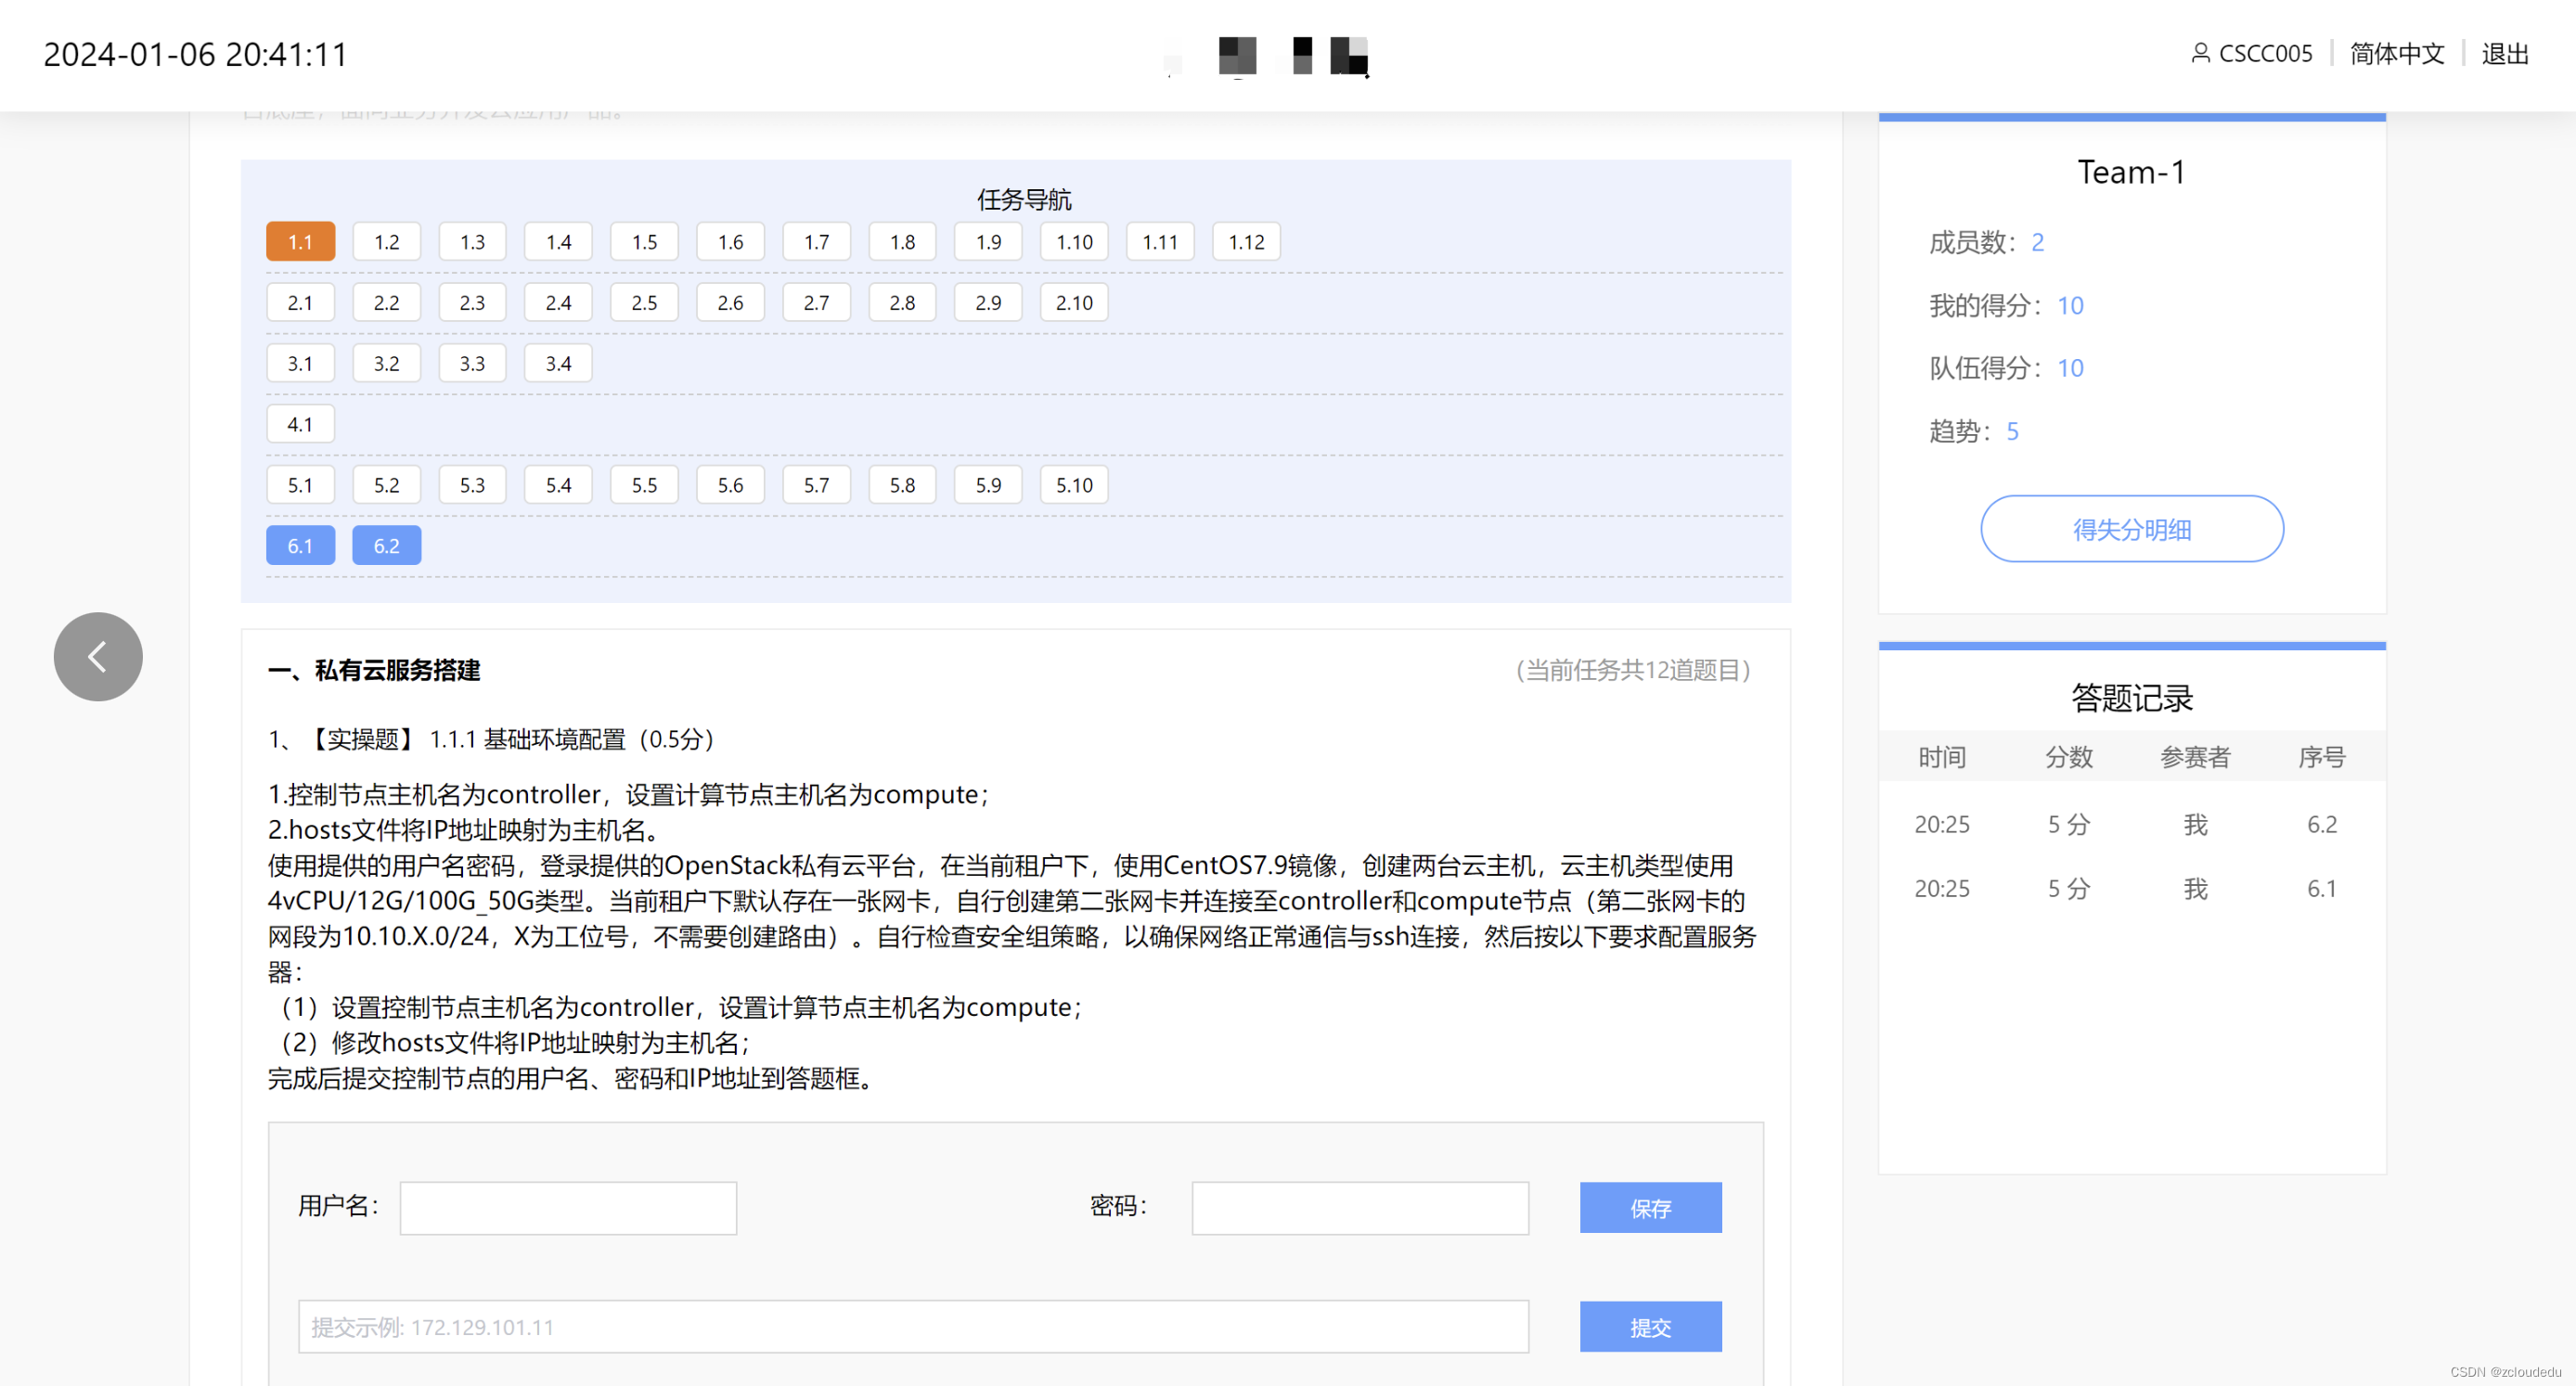The width and height of the screenshot is (2576, 1386).
Task: Open task 1.2 in task navigation
Action: click(386, 242)
